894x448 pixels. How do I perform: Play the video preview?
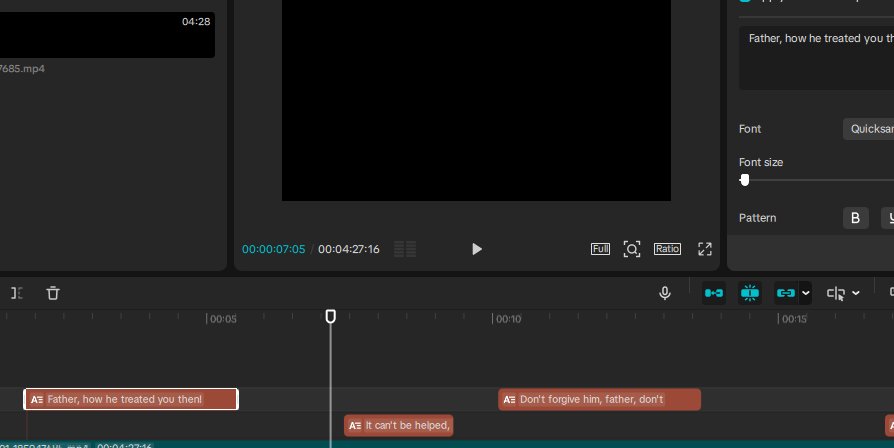coord(477,249)
